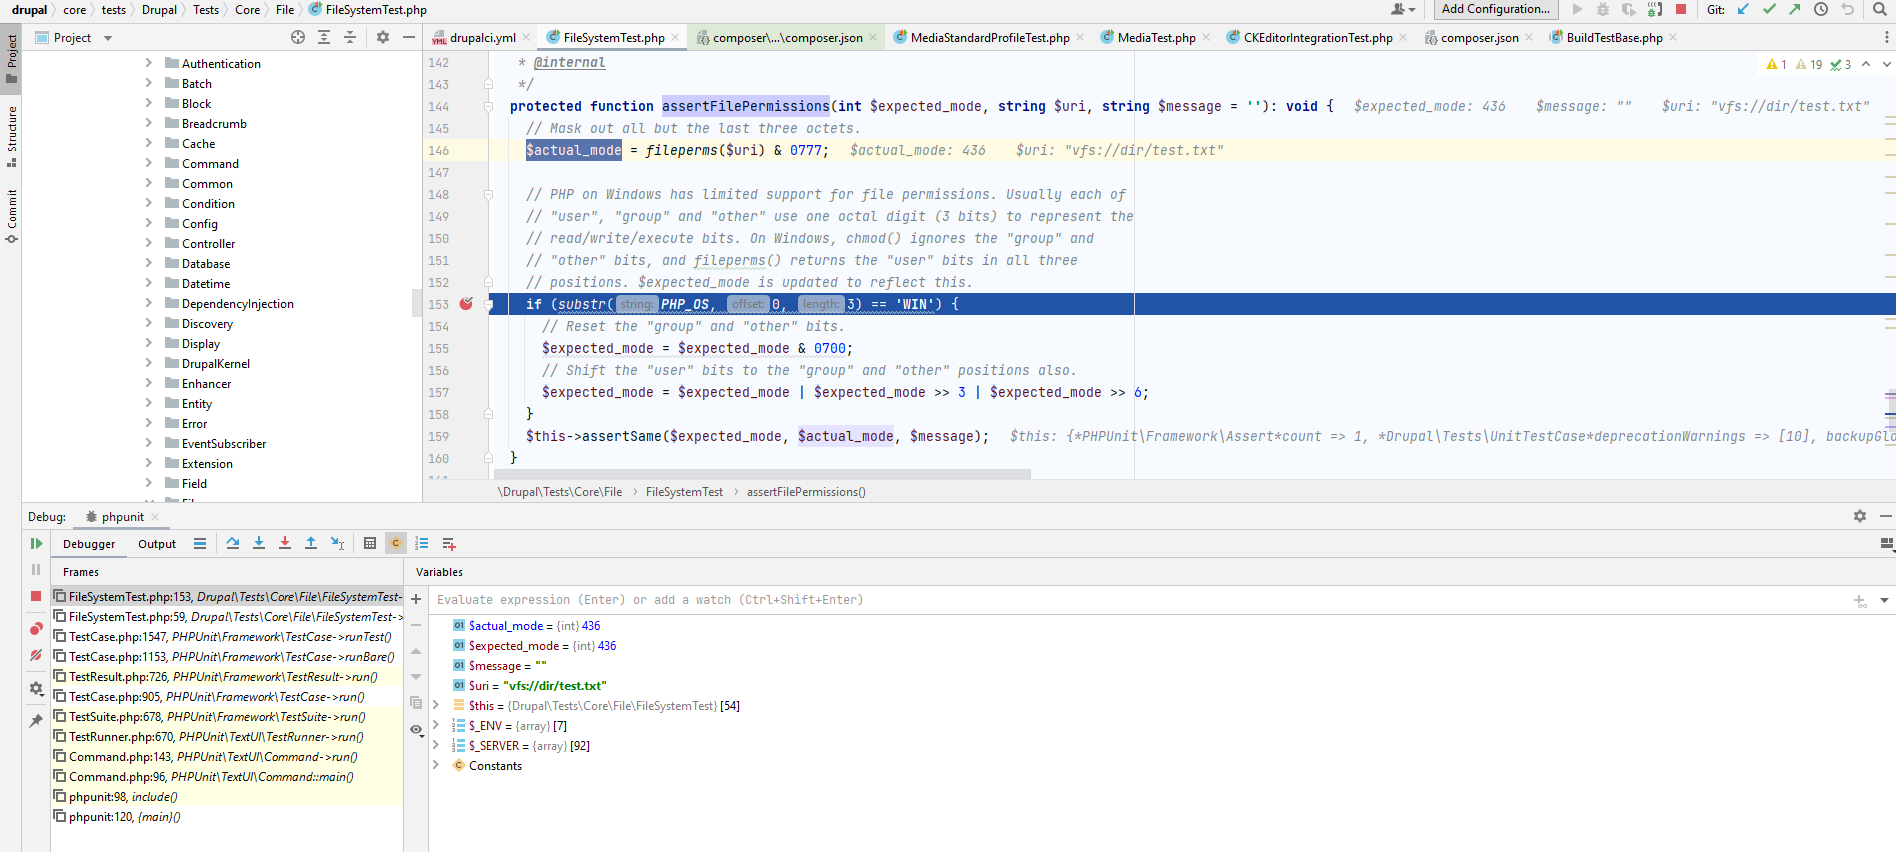Click the Add Configuration button
This screenshot has width=1896, height=852.
coord(1495,9)
